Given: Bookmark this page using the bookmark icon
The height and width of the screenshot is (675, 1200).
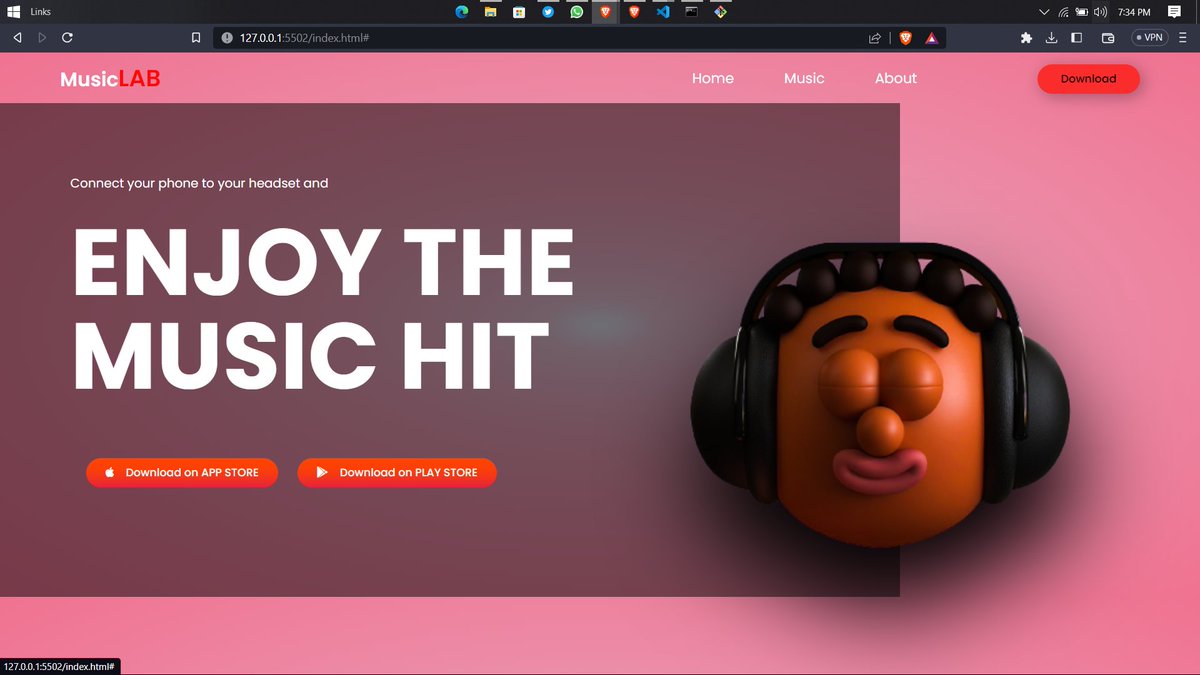Looking at the screenshot, I should 196,37.
